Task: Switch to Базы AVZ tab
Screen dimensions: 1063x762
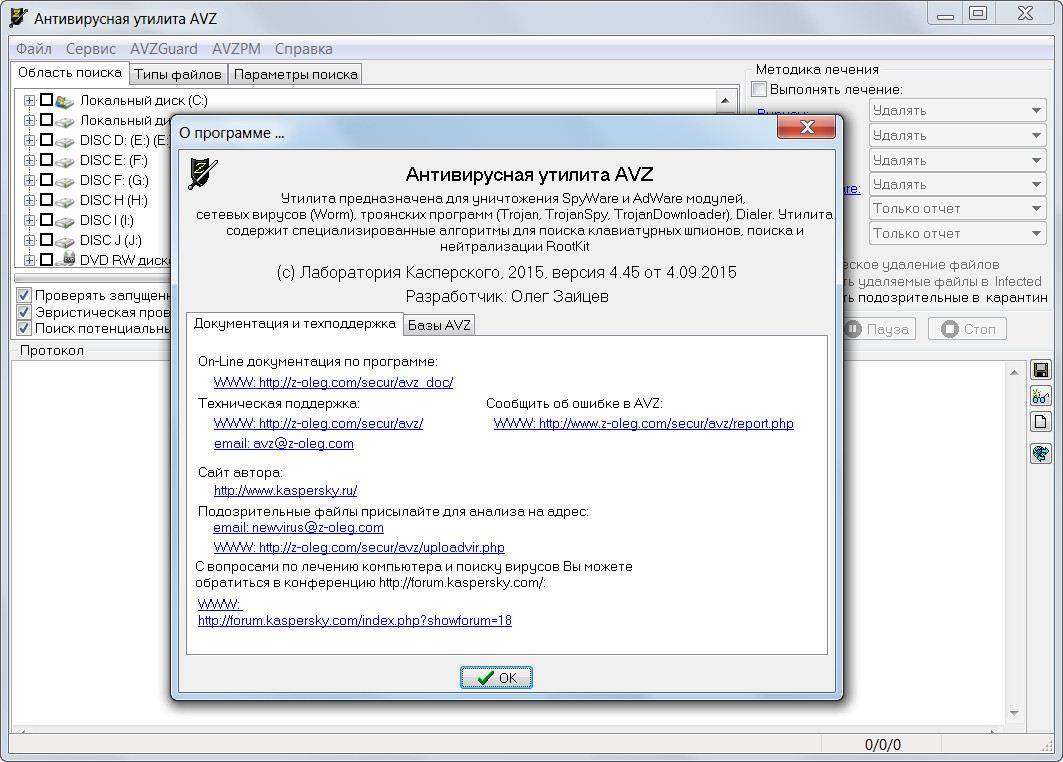Action: 439,325
